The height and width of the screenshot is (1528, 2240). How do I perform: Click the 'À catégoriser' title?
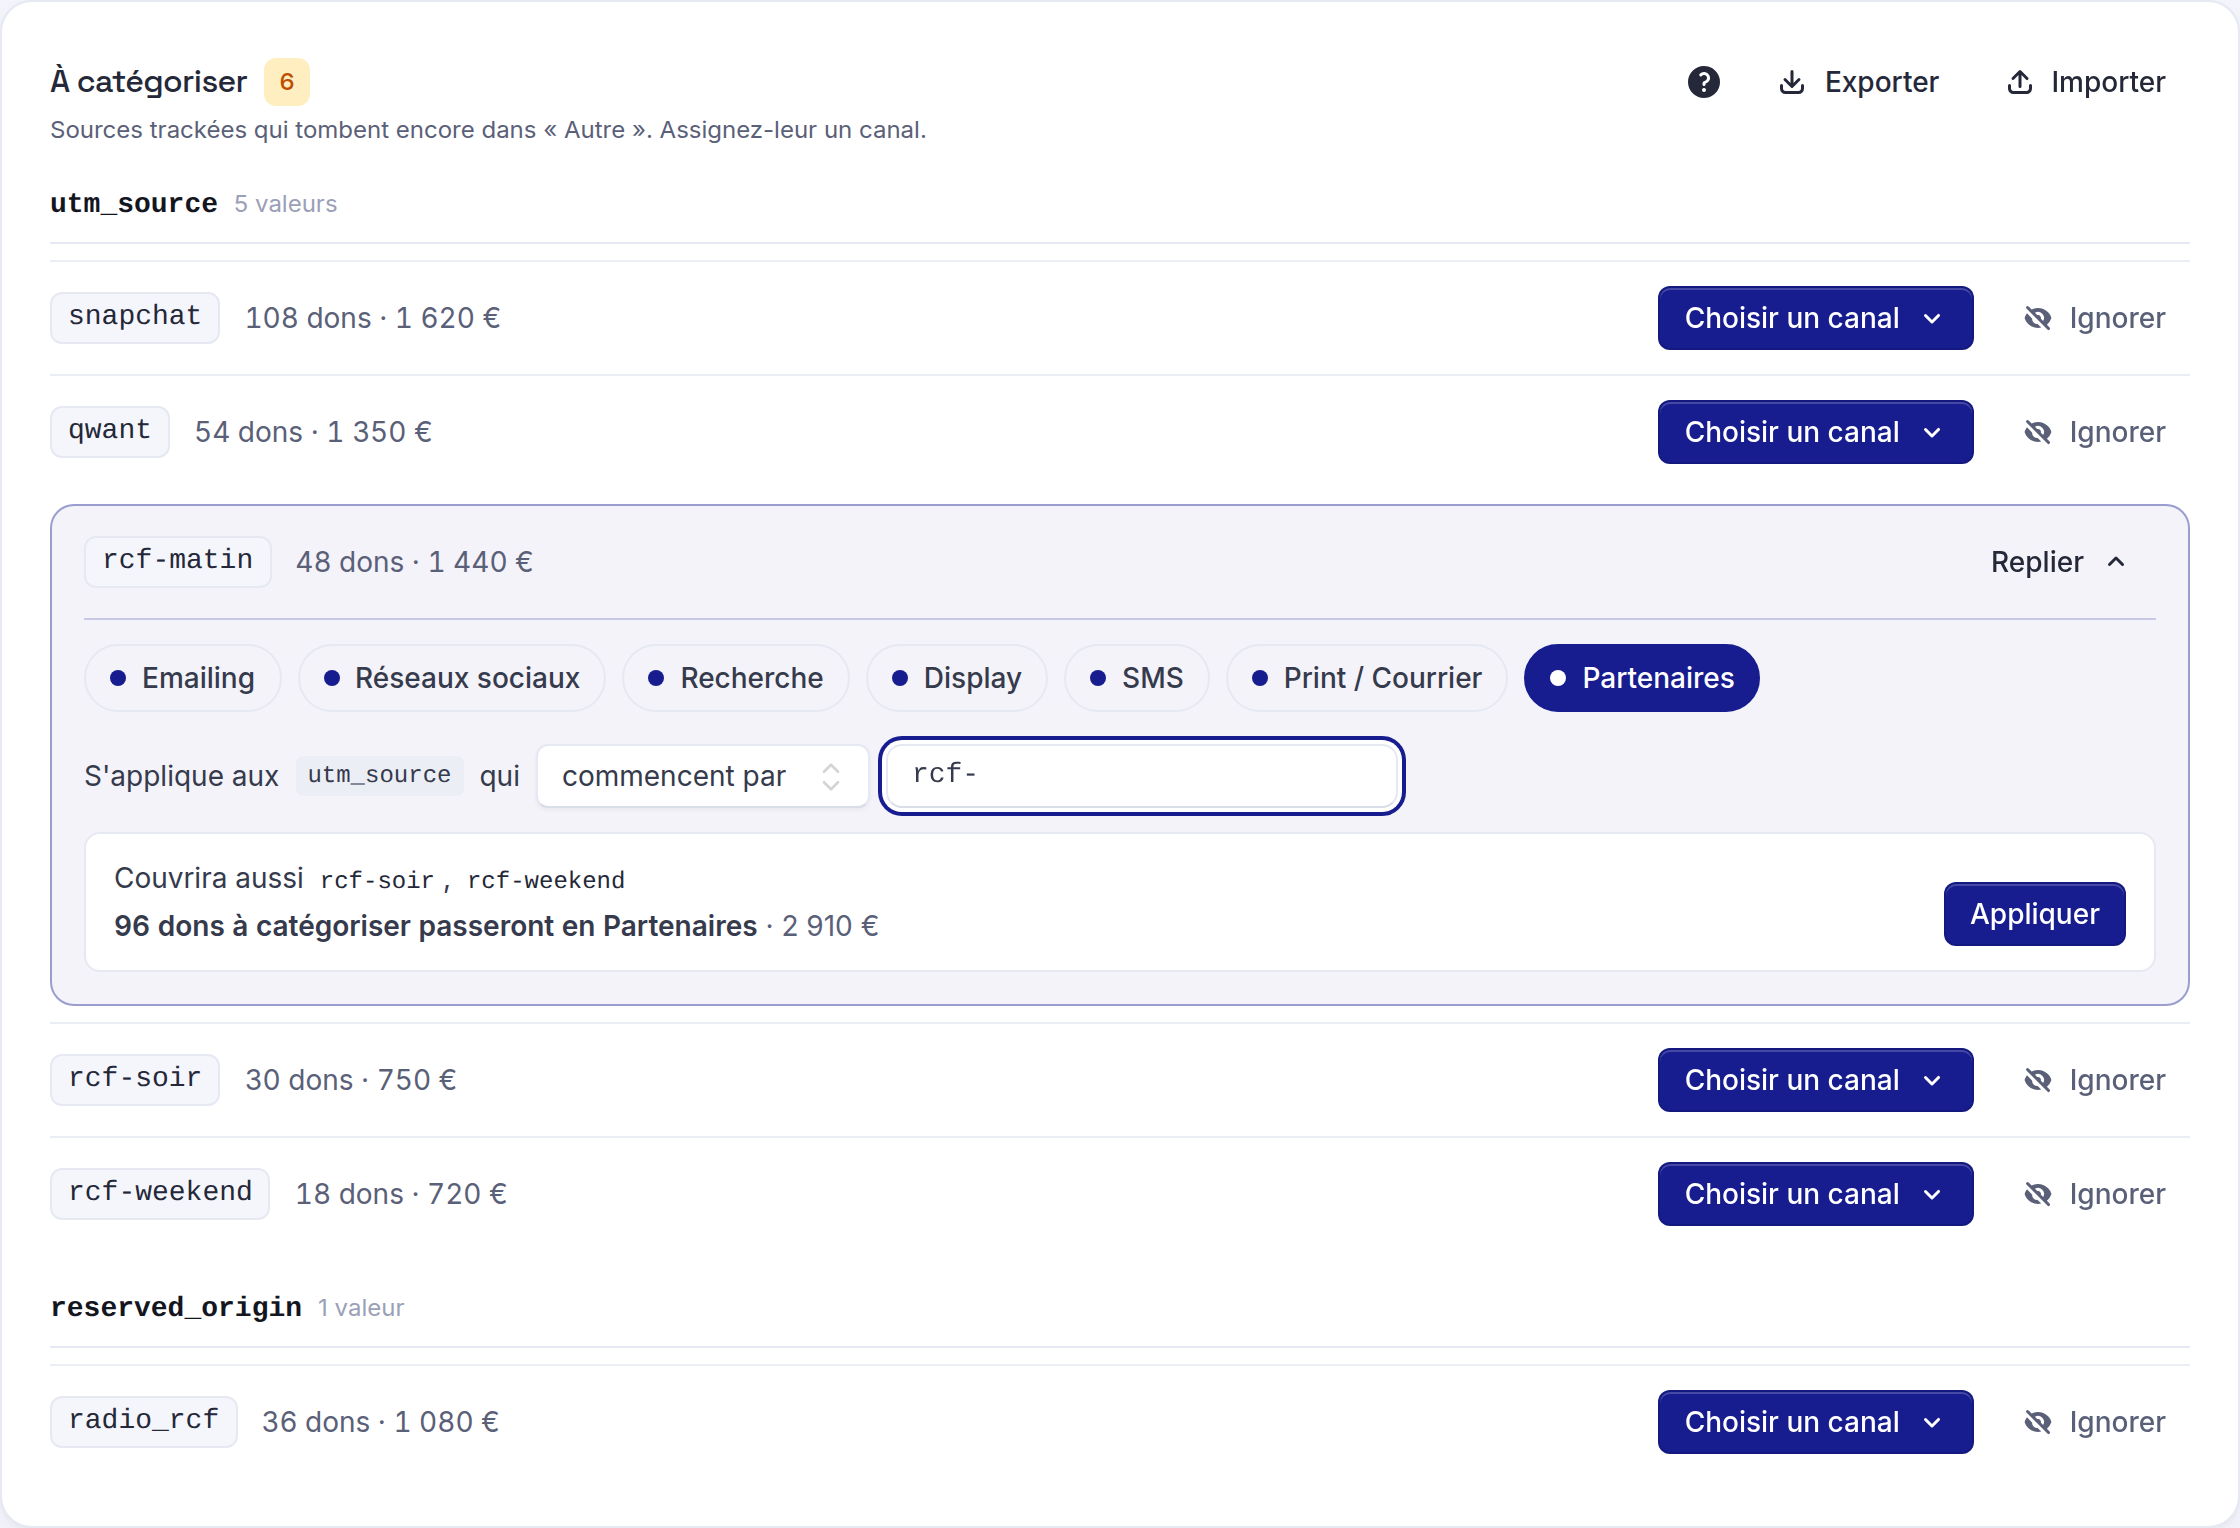pos(149,82)
